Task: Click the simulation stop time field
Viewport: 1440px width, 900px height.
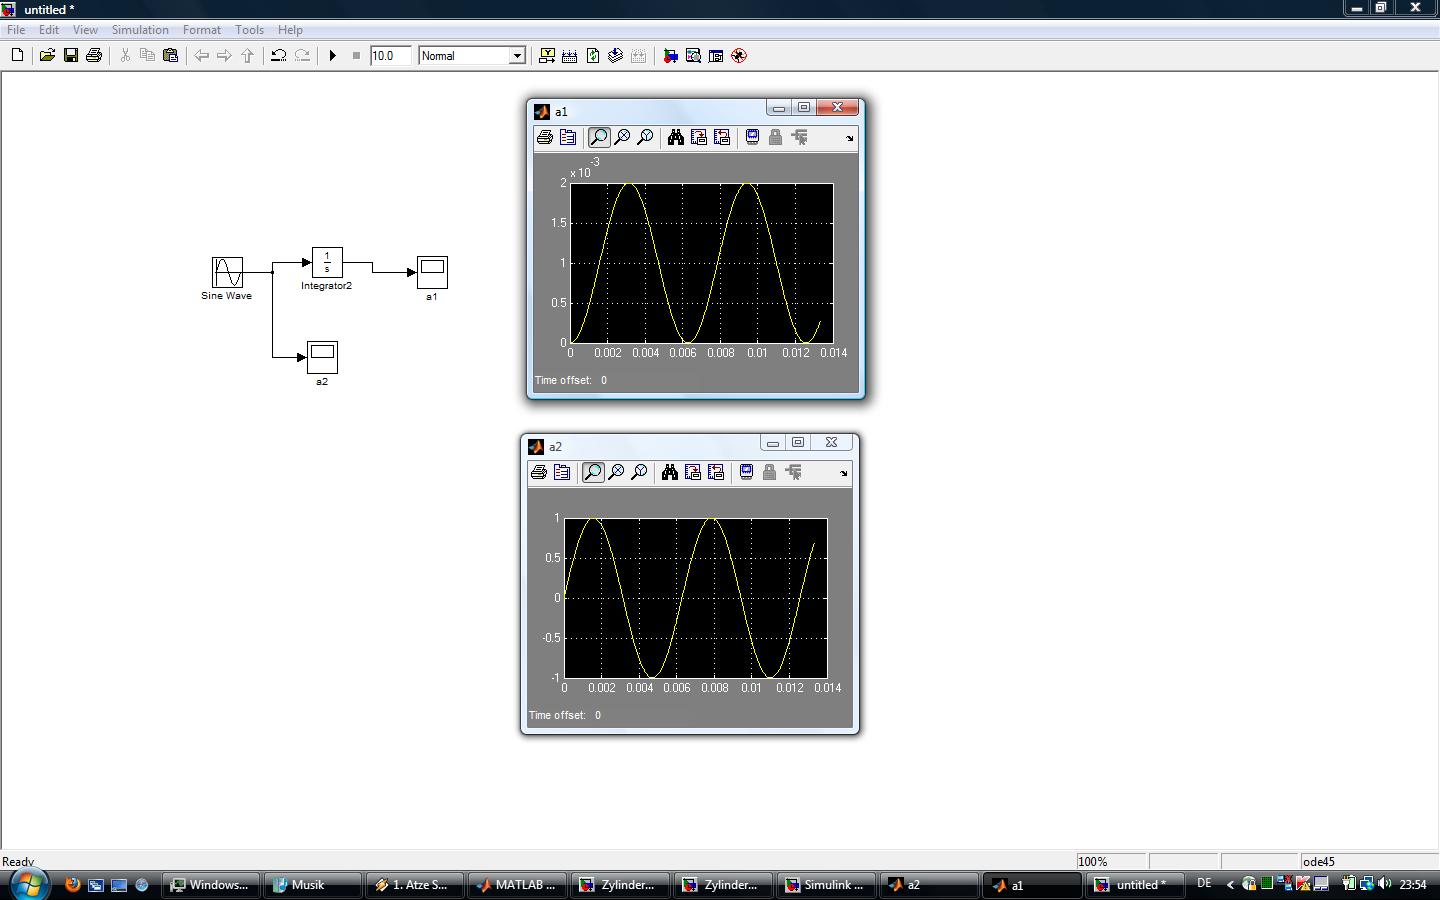Action: (x=390, y=56)
